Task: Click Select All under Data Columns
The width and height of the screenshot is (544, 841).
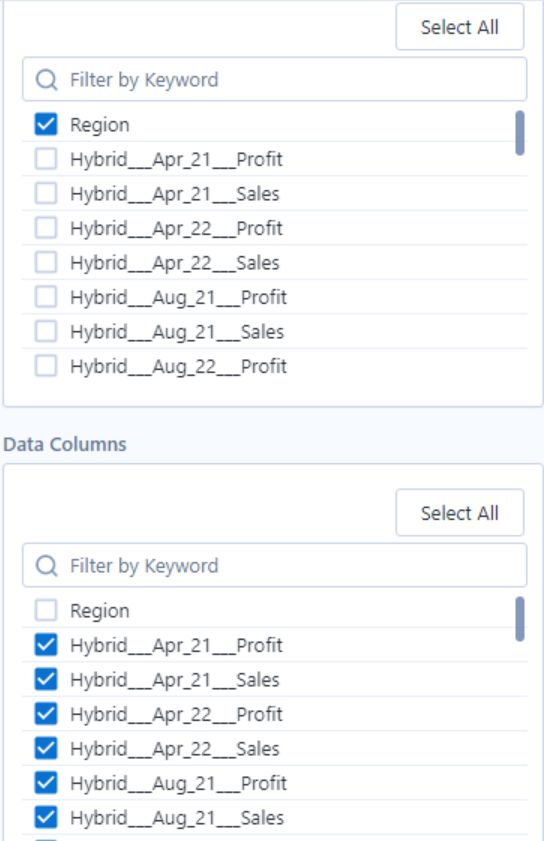Action: pyautogui.click(x=460, y=513)
